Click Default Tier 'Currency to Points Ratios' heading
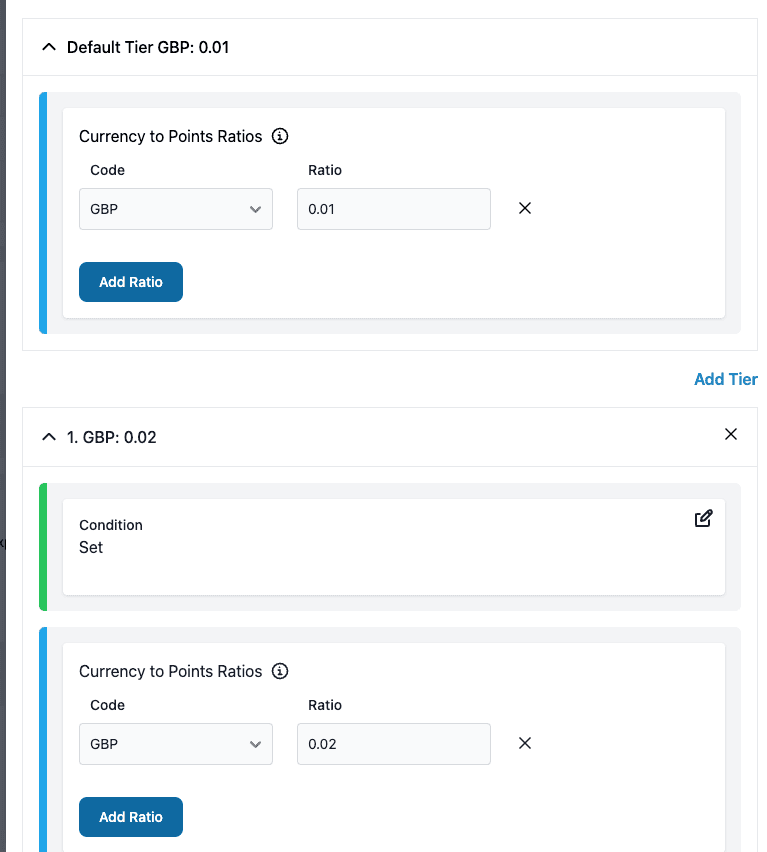Screen dimensions: 767x852 coord(170,136)
